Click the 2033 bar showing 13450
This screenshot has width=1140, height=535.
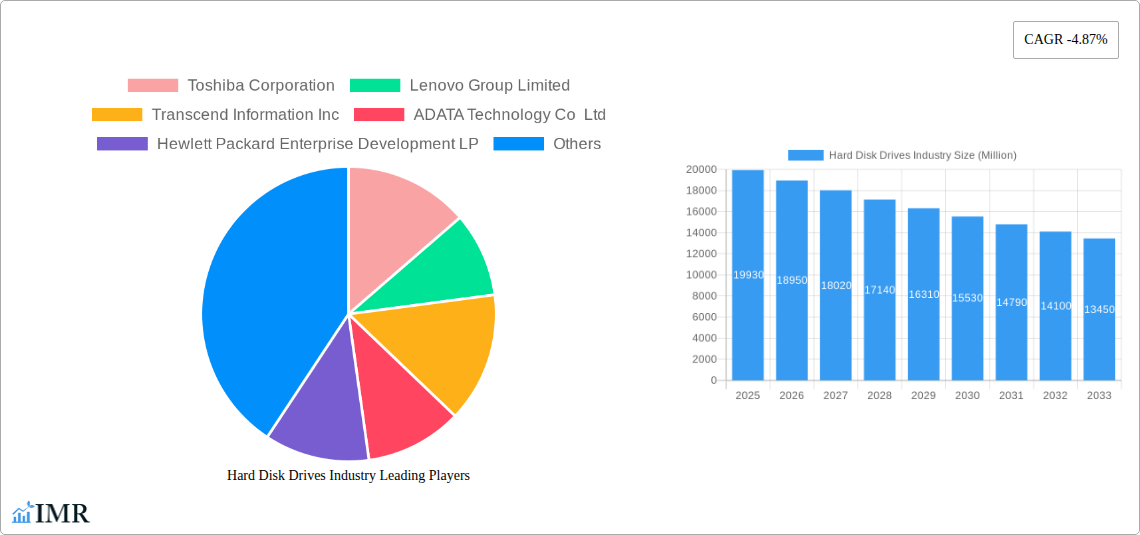click(1099, 309)
